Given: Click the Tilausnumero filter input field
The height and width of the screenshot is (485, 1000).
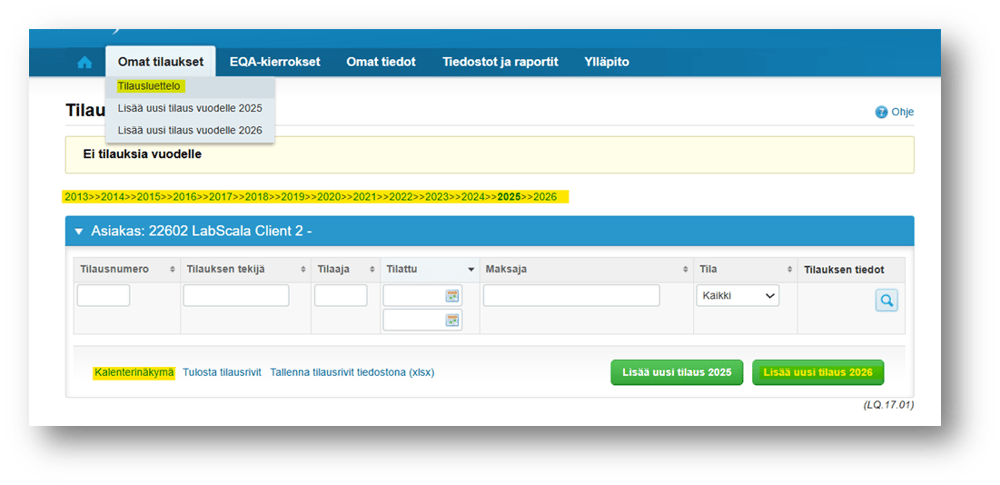Looking at the screenshot, I should coord(103,296).
